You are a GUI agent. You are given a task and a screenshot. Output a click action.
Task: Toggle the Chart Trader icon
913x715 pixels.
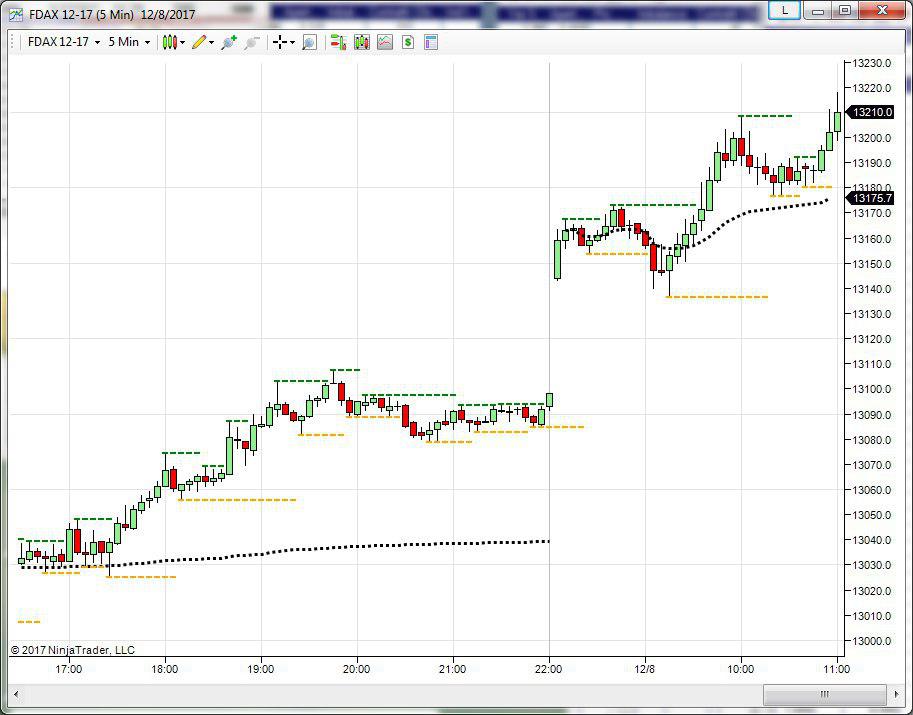click(338, 42)
